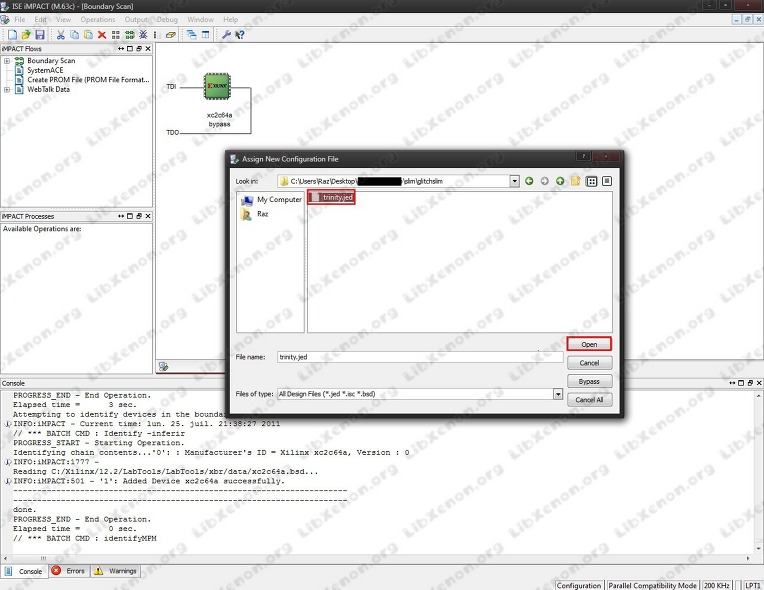Screen dimensions: 764x590
Task: Click the green Initialize Chain icon
Action: [x=130, y=35]
